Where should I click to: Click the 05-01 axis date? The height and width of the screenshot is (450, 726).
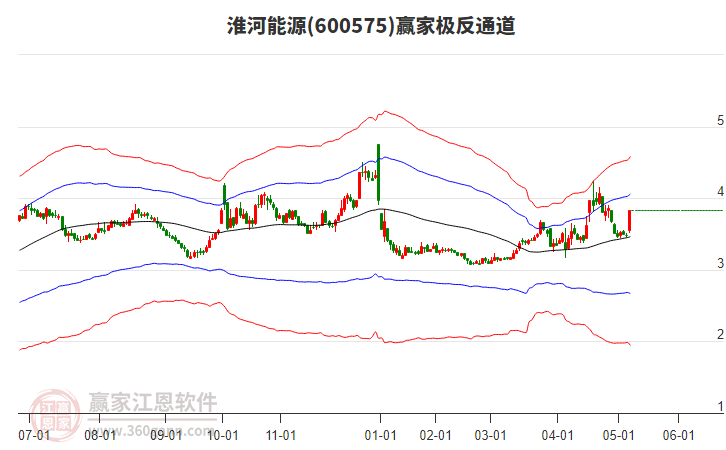[x=618, y=436]
